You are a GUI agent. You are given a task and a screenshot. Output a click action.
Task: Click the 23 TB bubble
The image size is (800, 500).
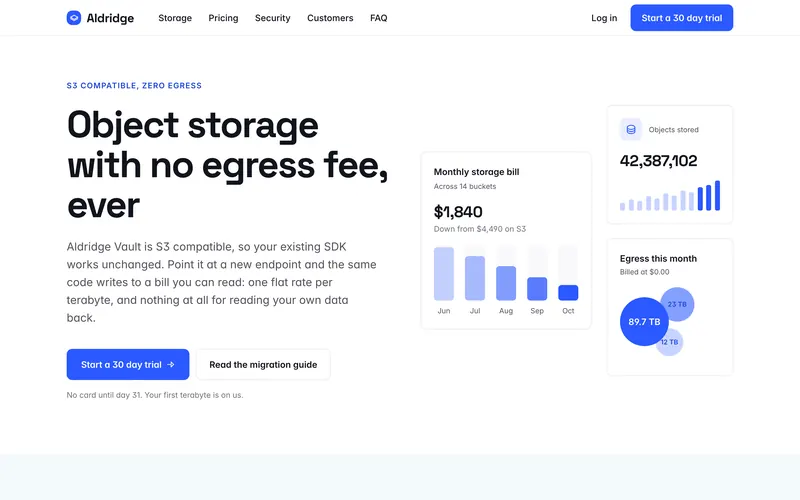tap(680, 303)
